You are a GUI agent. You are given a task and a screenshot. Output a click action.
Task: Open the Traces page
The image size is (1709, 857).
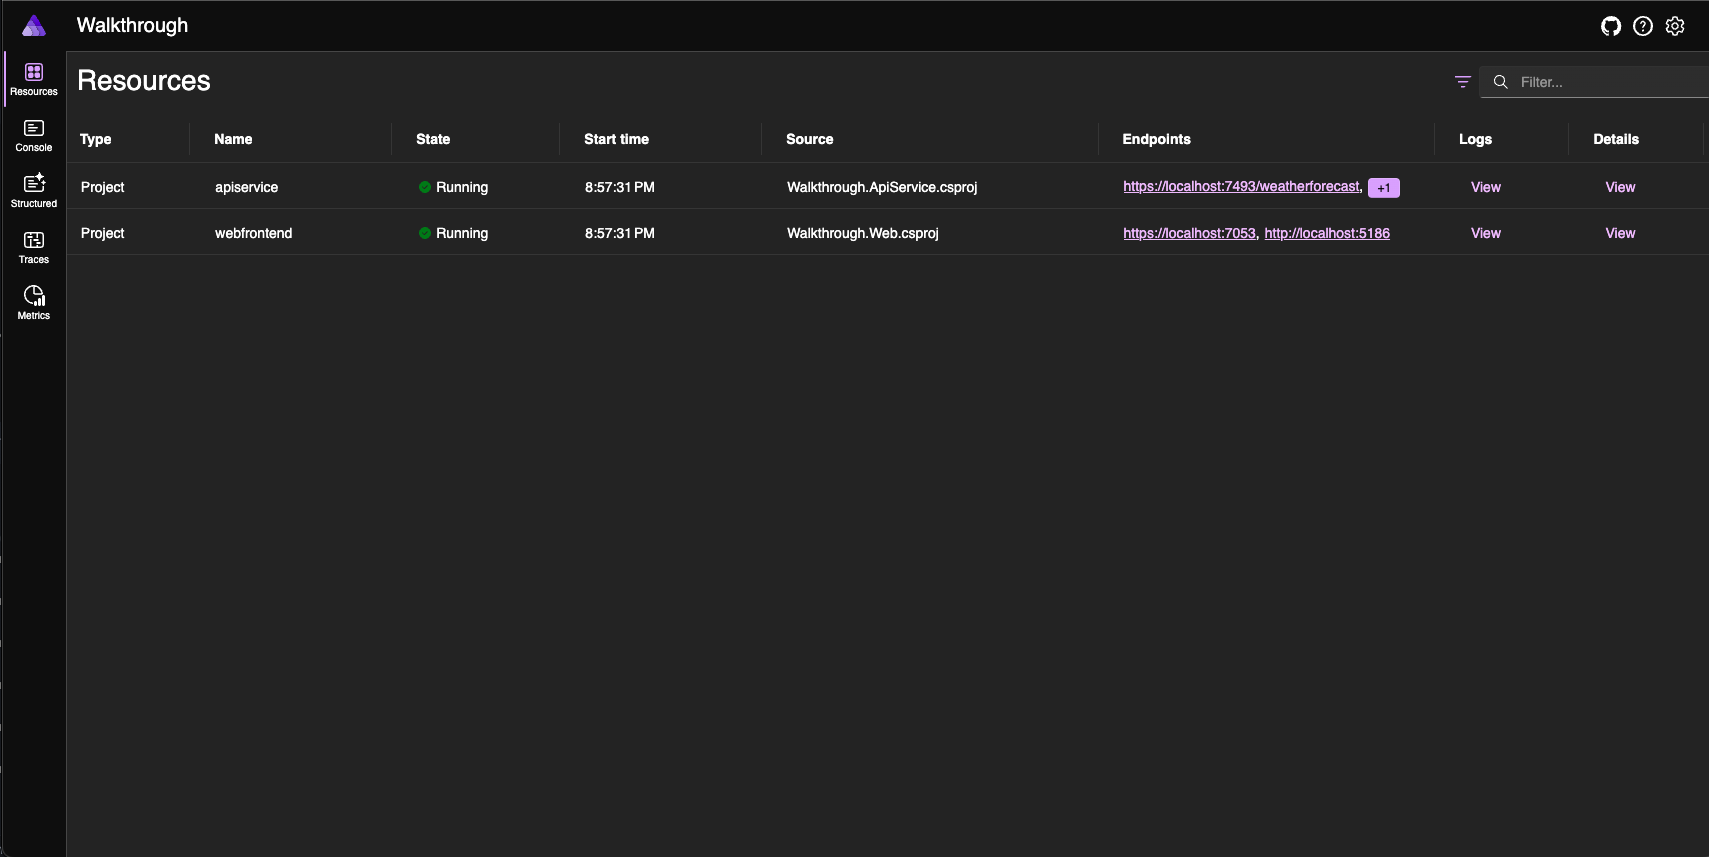pyautogui.click(x=34, y=248)
